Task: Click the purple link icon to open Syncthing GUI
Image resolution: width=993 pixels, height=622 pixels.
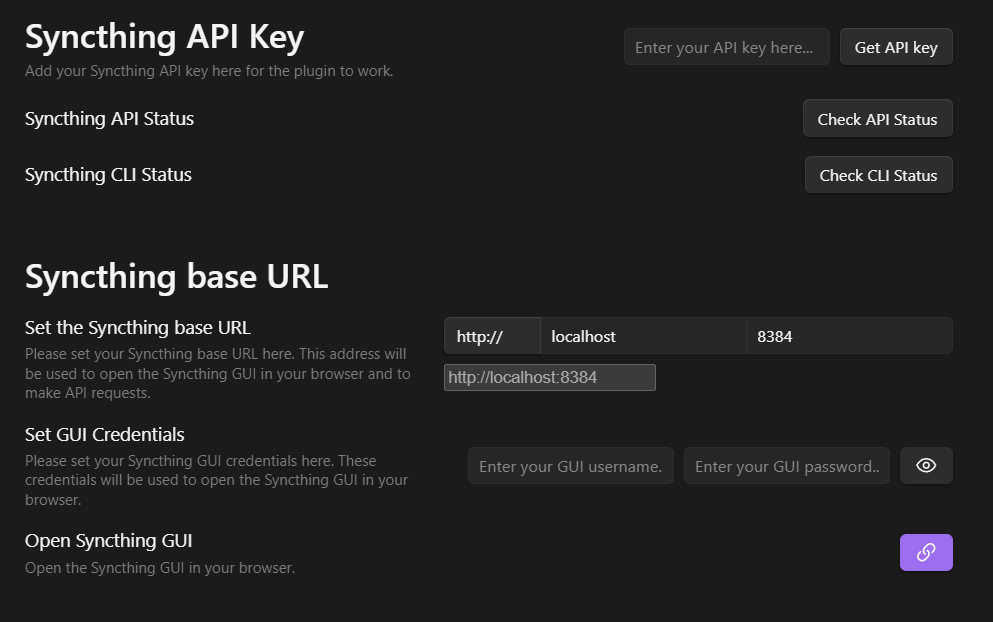Action: coord(926,552)
